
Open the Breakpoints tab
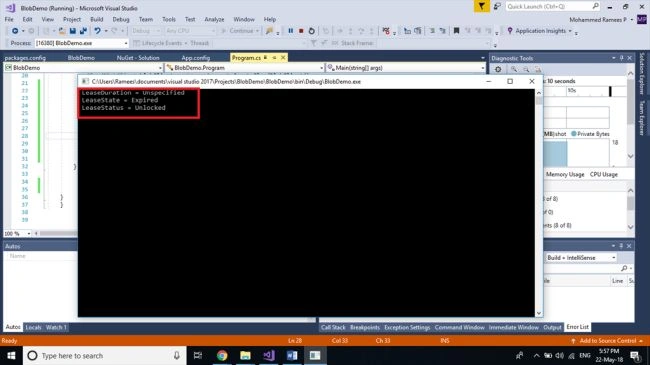365,327
